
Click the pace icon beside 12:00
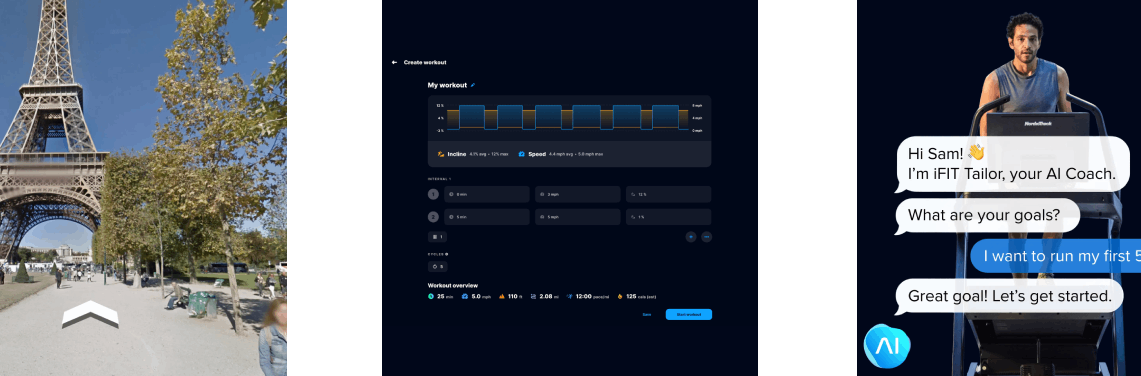pos(569,296)
